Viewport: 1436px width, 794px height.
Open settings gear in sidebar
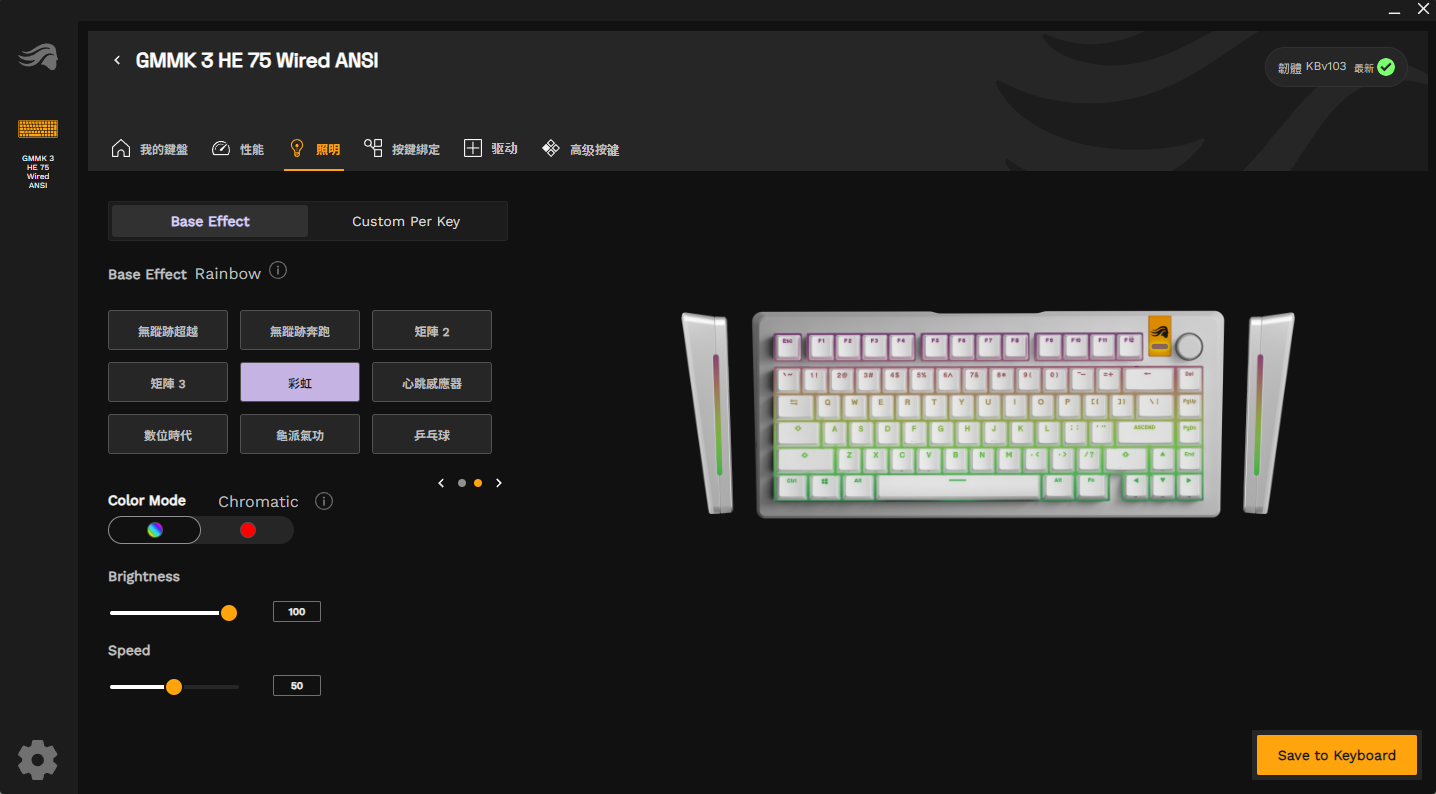coord(38,760)
